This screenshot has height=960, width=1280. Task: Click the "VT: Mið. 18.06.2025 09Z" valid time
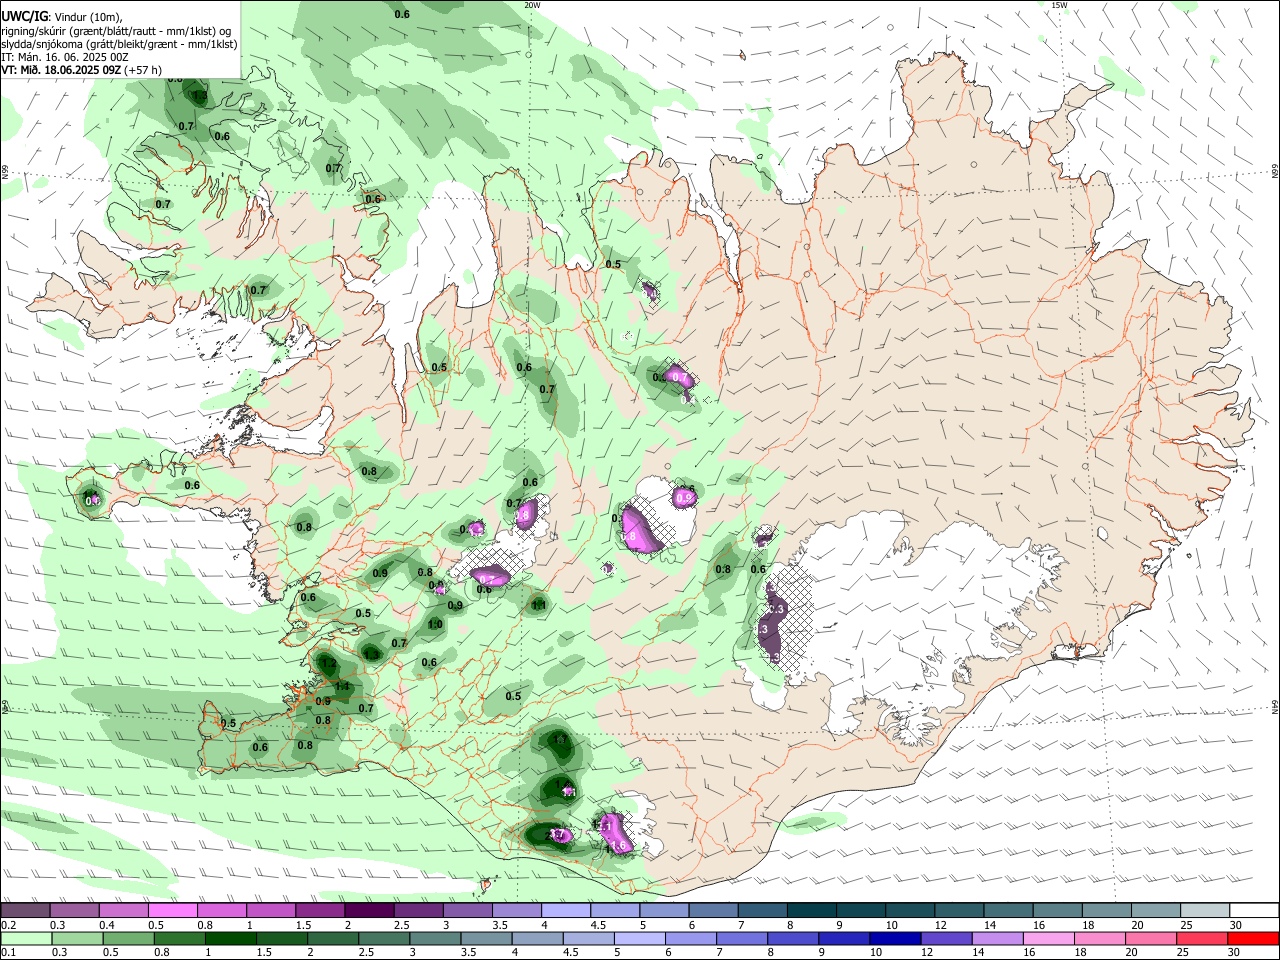(x=61, y=70)
